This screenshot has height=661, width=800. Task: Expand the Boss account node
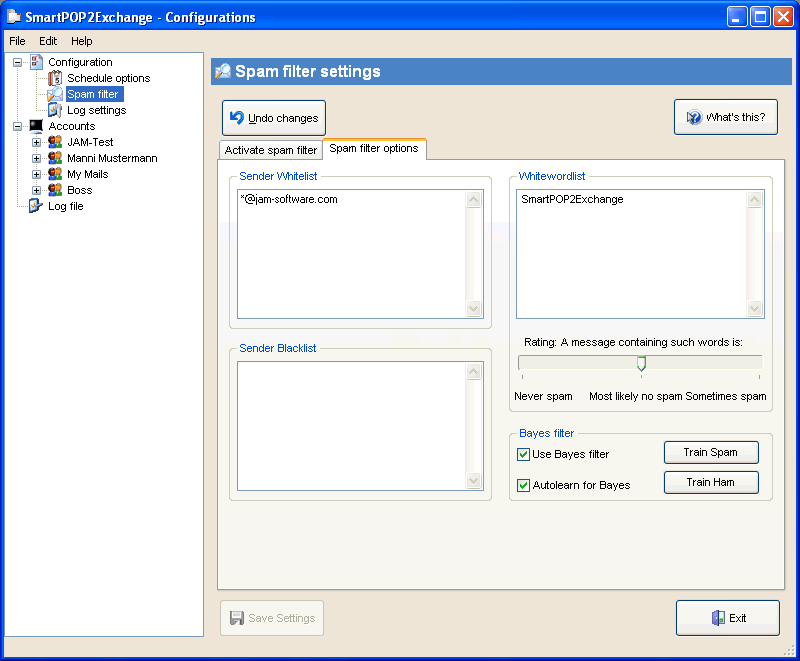tap(36, 190)
